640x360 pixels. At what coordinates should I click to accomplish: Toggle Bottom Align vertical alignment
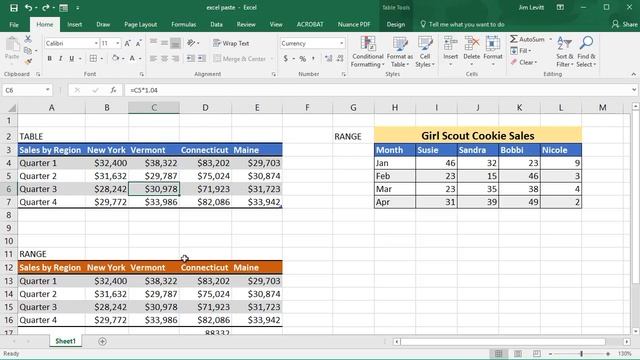coord(176,43)
